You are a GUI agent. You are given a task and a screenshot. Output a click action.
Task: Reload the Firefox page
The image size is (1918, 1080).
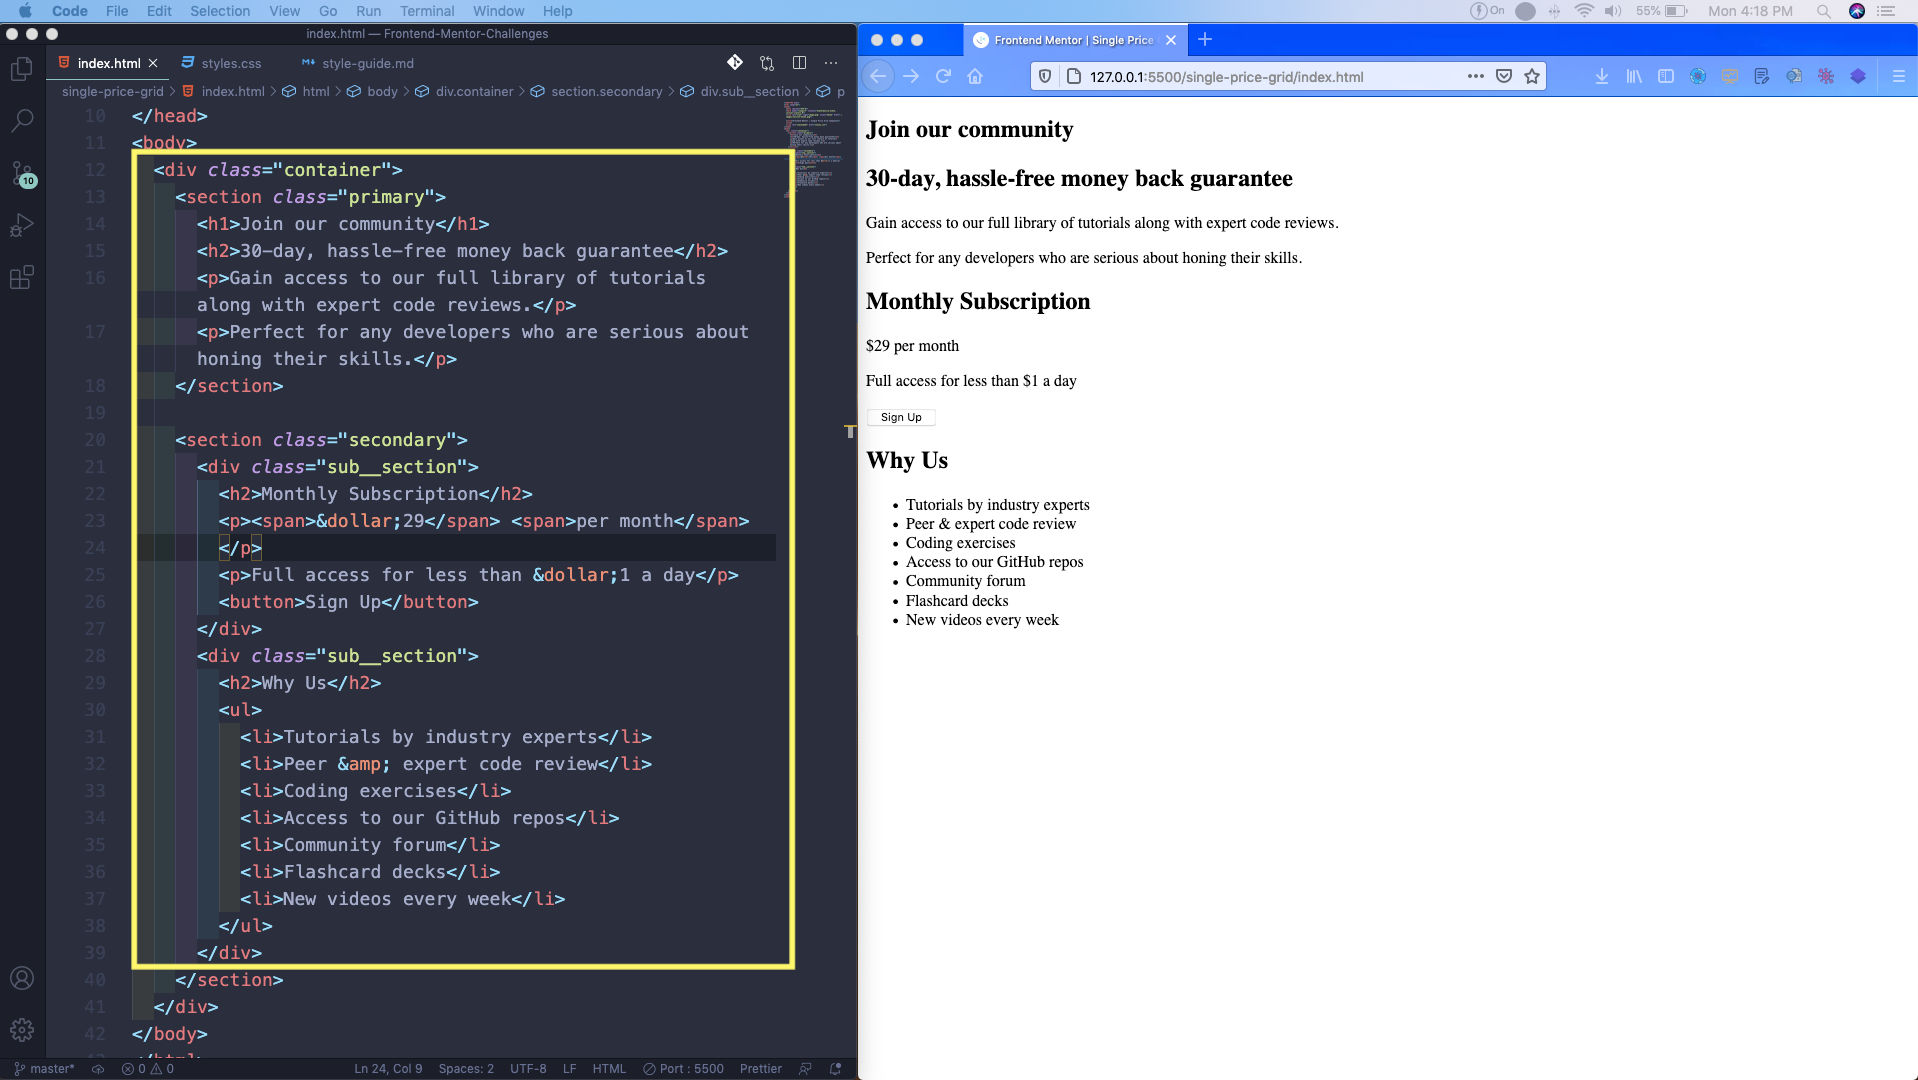pyautogui.click(x=943, y=76)
